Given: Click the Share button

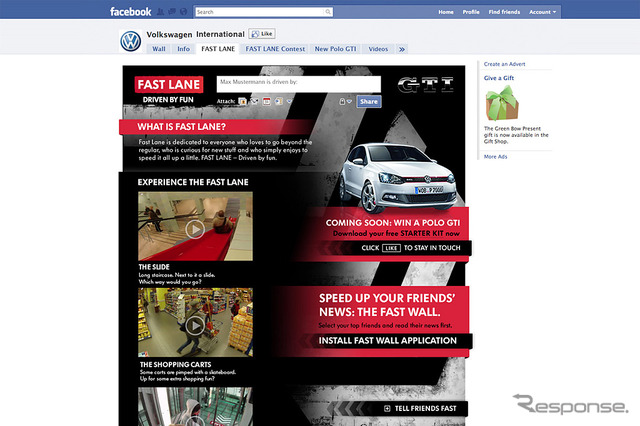Looking at the screenshot, I should [x=369, y=102].
